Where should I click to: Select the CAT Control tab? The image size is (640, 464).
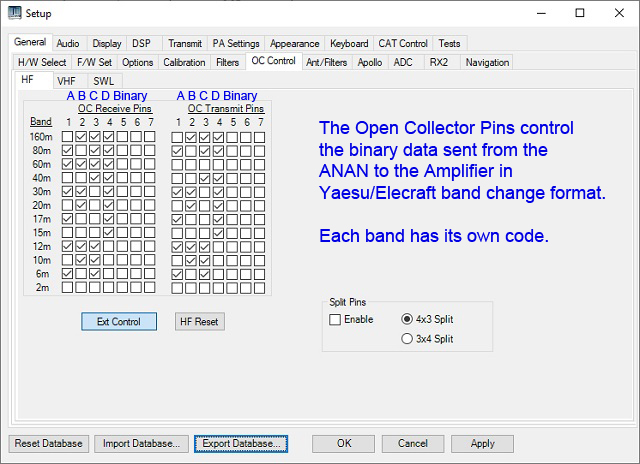(403, 43)
